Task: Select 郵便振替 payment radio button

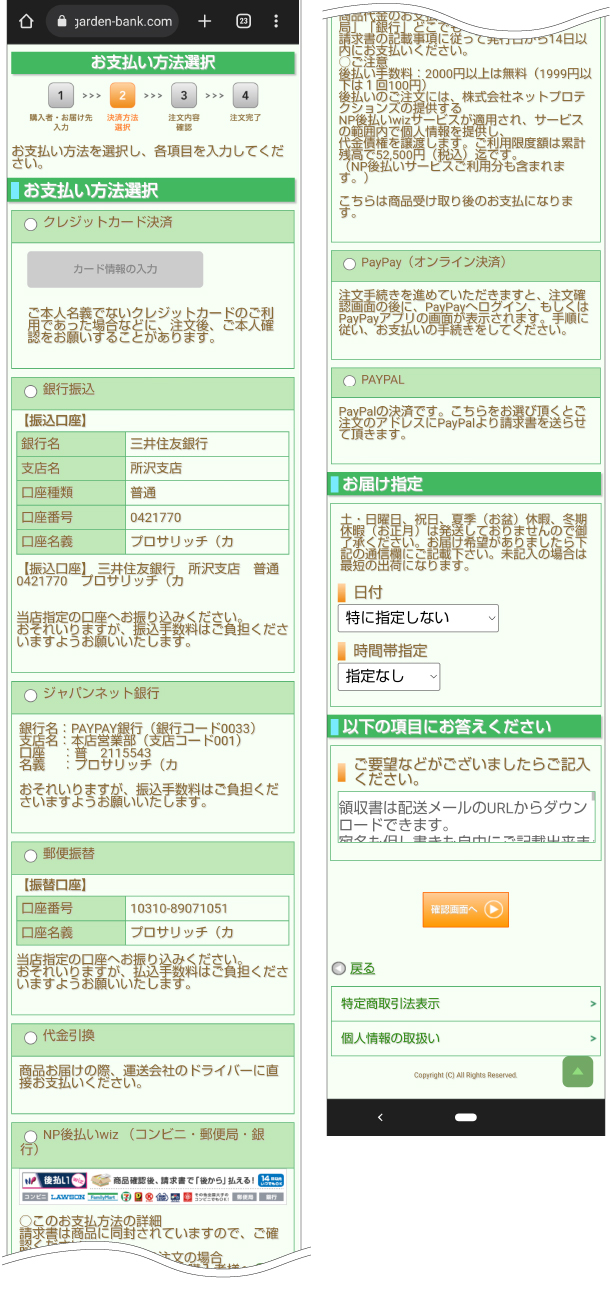Action: click(x=29, y=856)
